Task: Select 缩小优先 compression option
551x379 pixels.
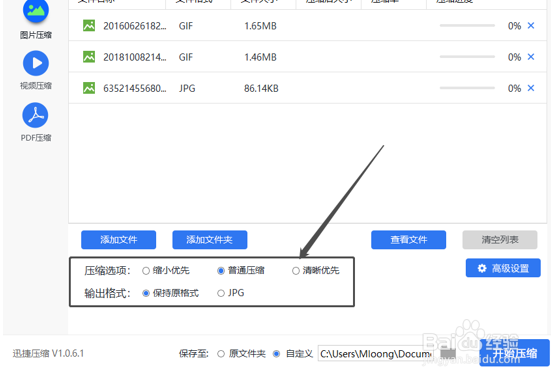Action: (x=146, y=271)
